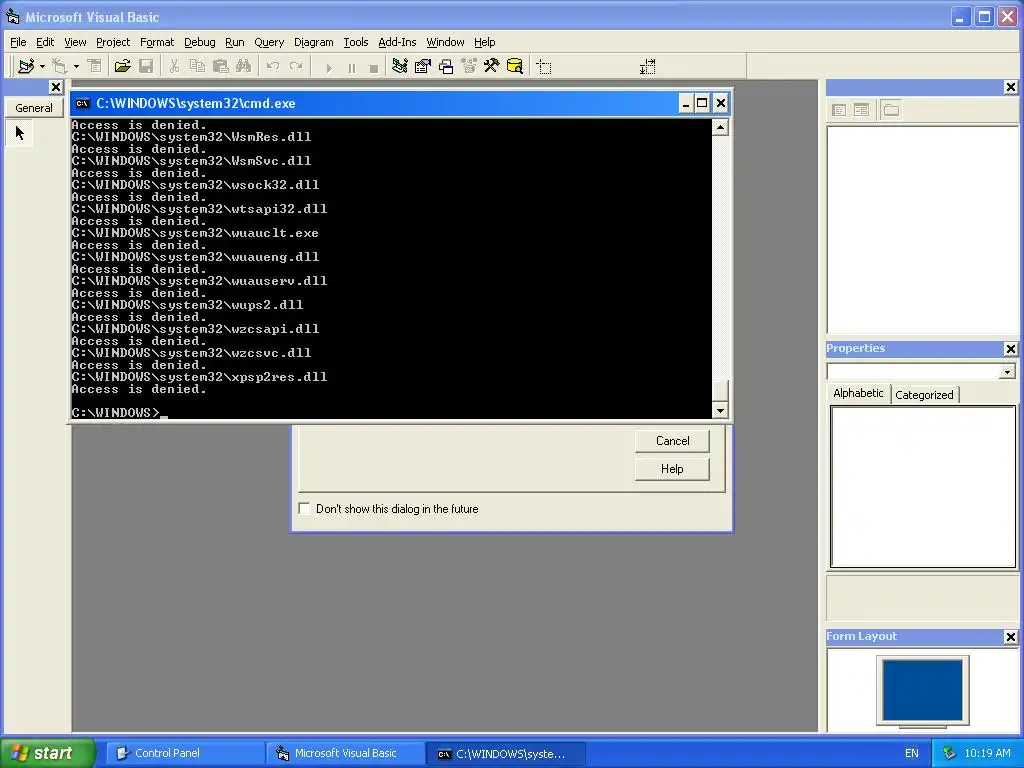Click the Add Standard EXE Project icon
Screen dimensions: 1024x768
[25, 66]
